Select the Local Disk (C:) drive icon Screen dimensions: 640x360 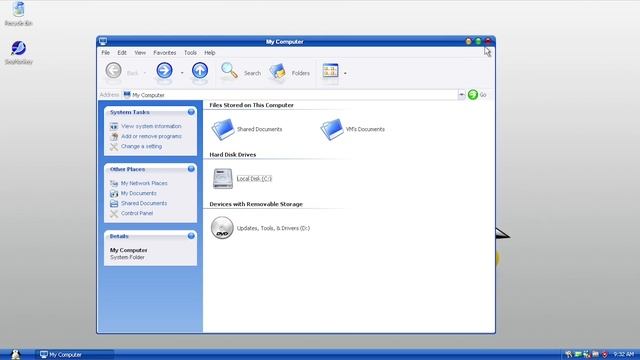click(x=223, y=178)
